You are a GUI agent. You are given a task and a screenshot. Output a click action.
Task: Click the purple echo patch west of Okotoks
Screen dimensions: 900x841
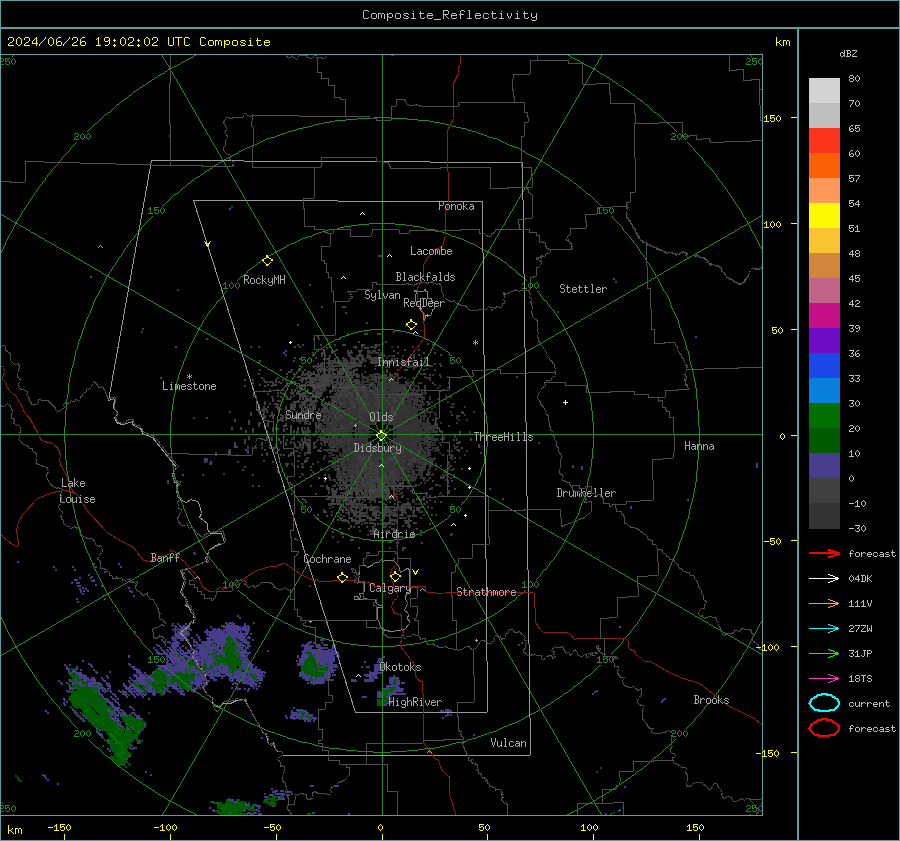[x=316, y=662]
